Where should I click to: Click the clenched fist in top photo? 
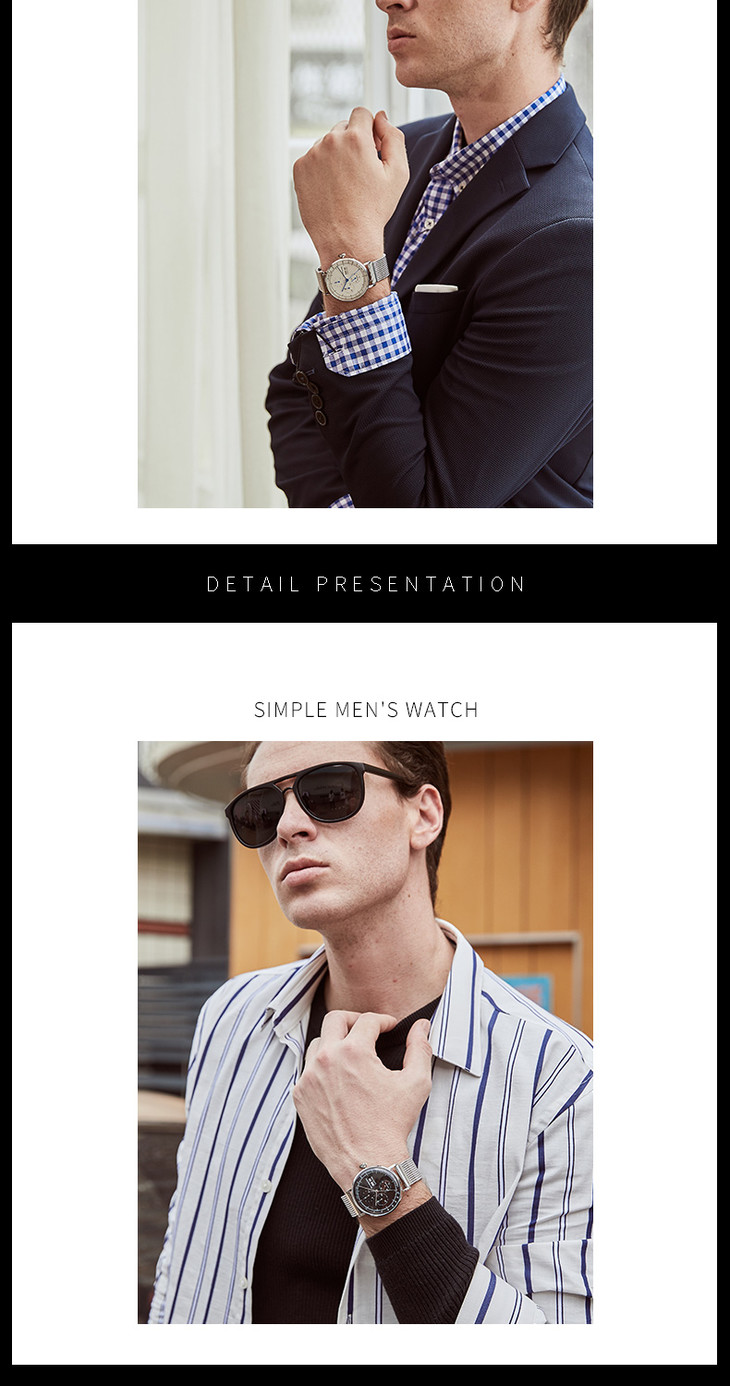click(348, 185)
